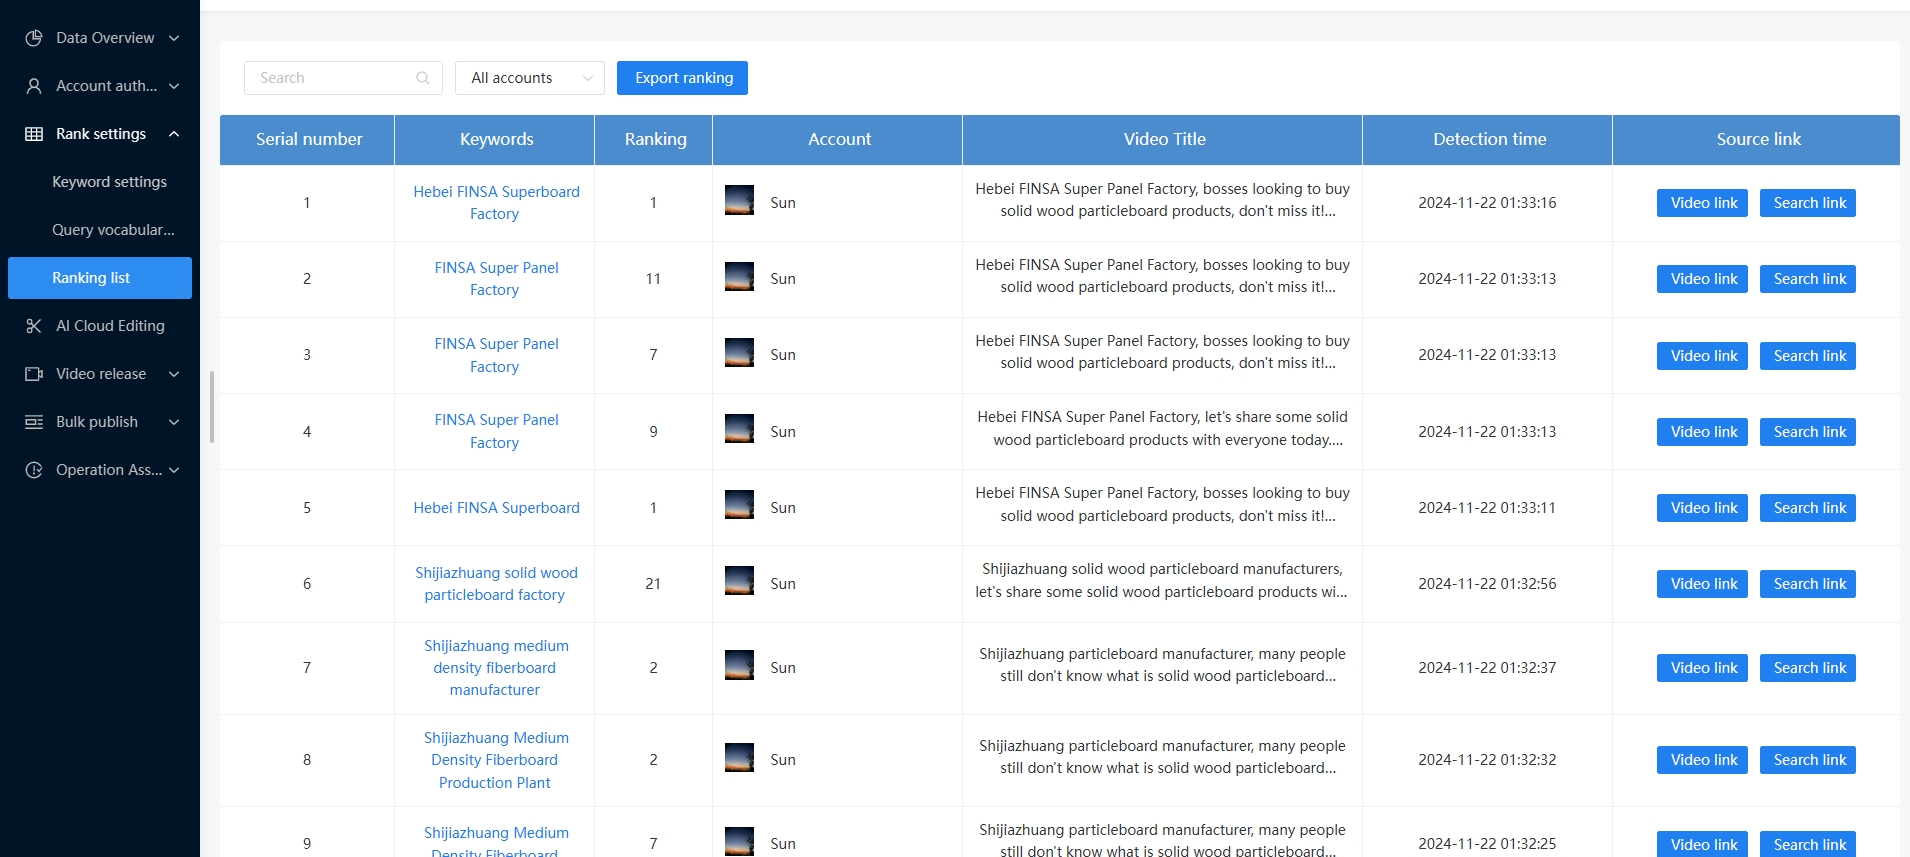Click the Ranking column header
1910x857 pixels.
[x=655, y=139]
